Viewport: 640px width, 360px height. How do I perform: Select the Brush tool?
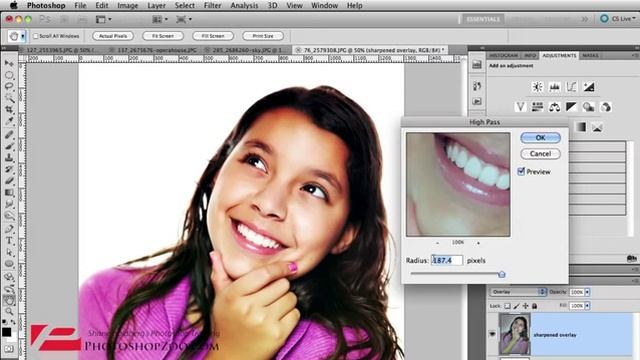(9, 146)
